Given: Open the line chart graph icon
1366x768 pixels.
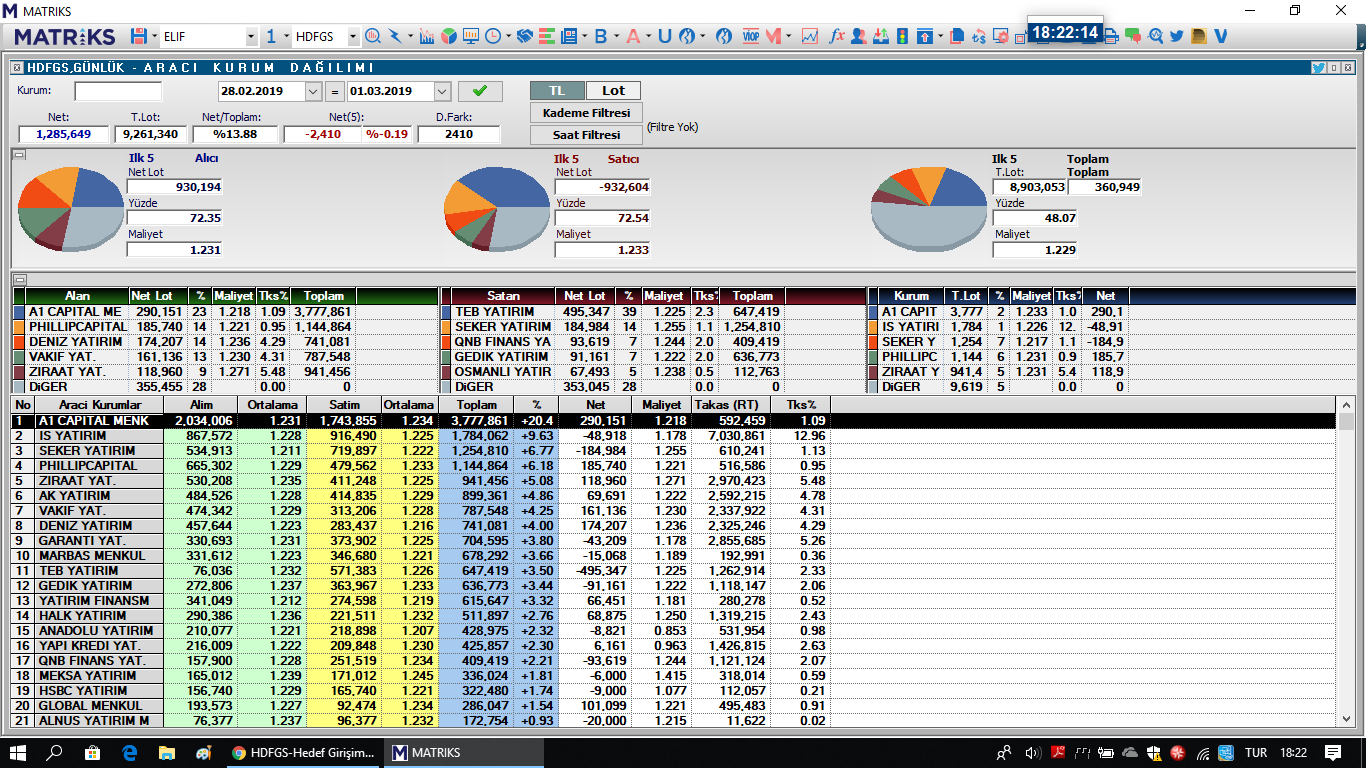Looking at the screenshot, I should tap(810, 36).
